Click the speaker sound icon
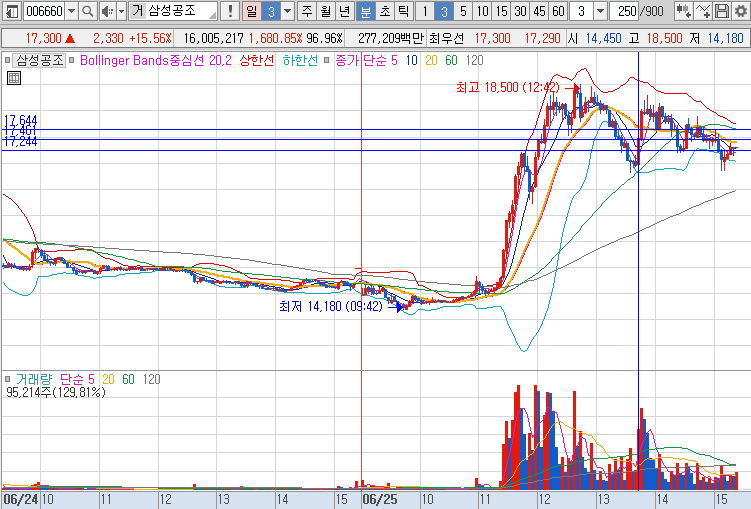The width and height of the screenshot is (751, 509). coord(108,11)
